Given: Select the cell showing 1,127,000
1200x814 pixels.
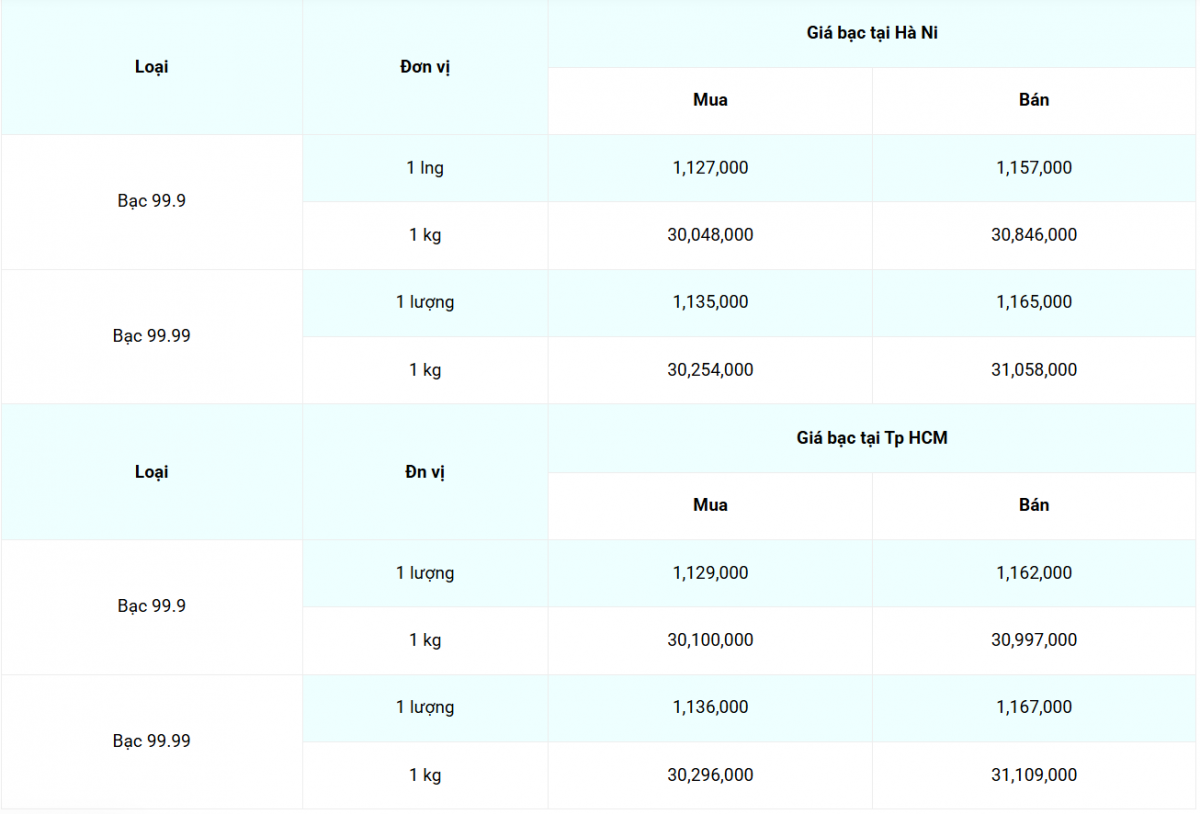Looking at the screenshot, I should click(x=710, y=168).
